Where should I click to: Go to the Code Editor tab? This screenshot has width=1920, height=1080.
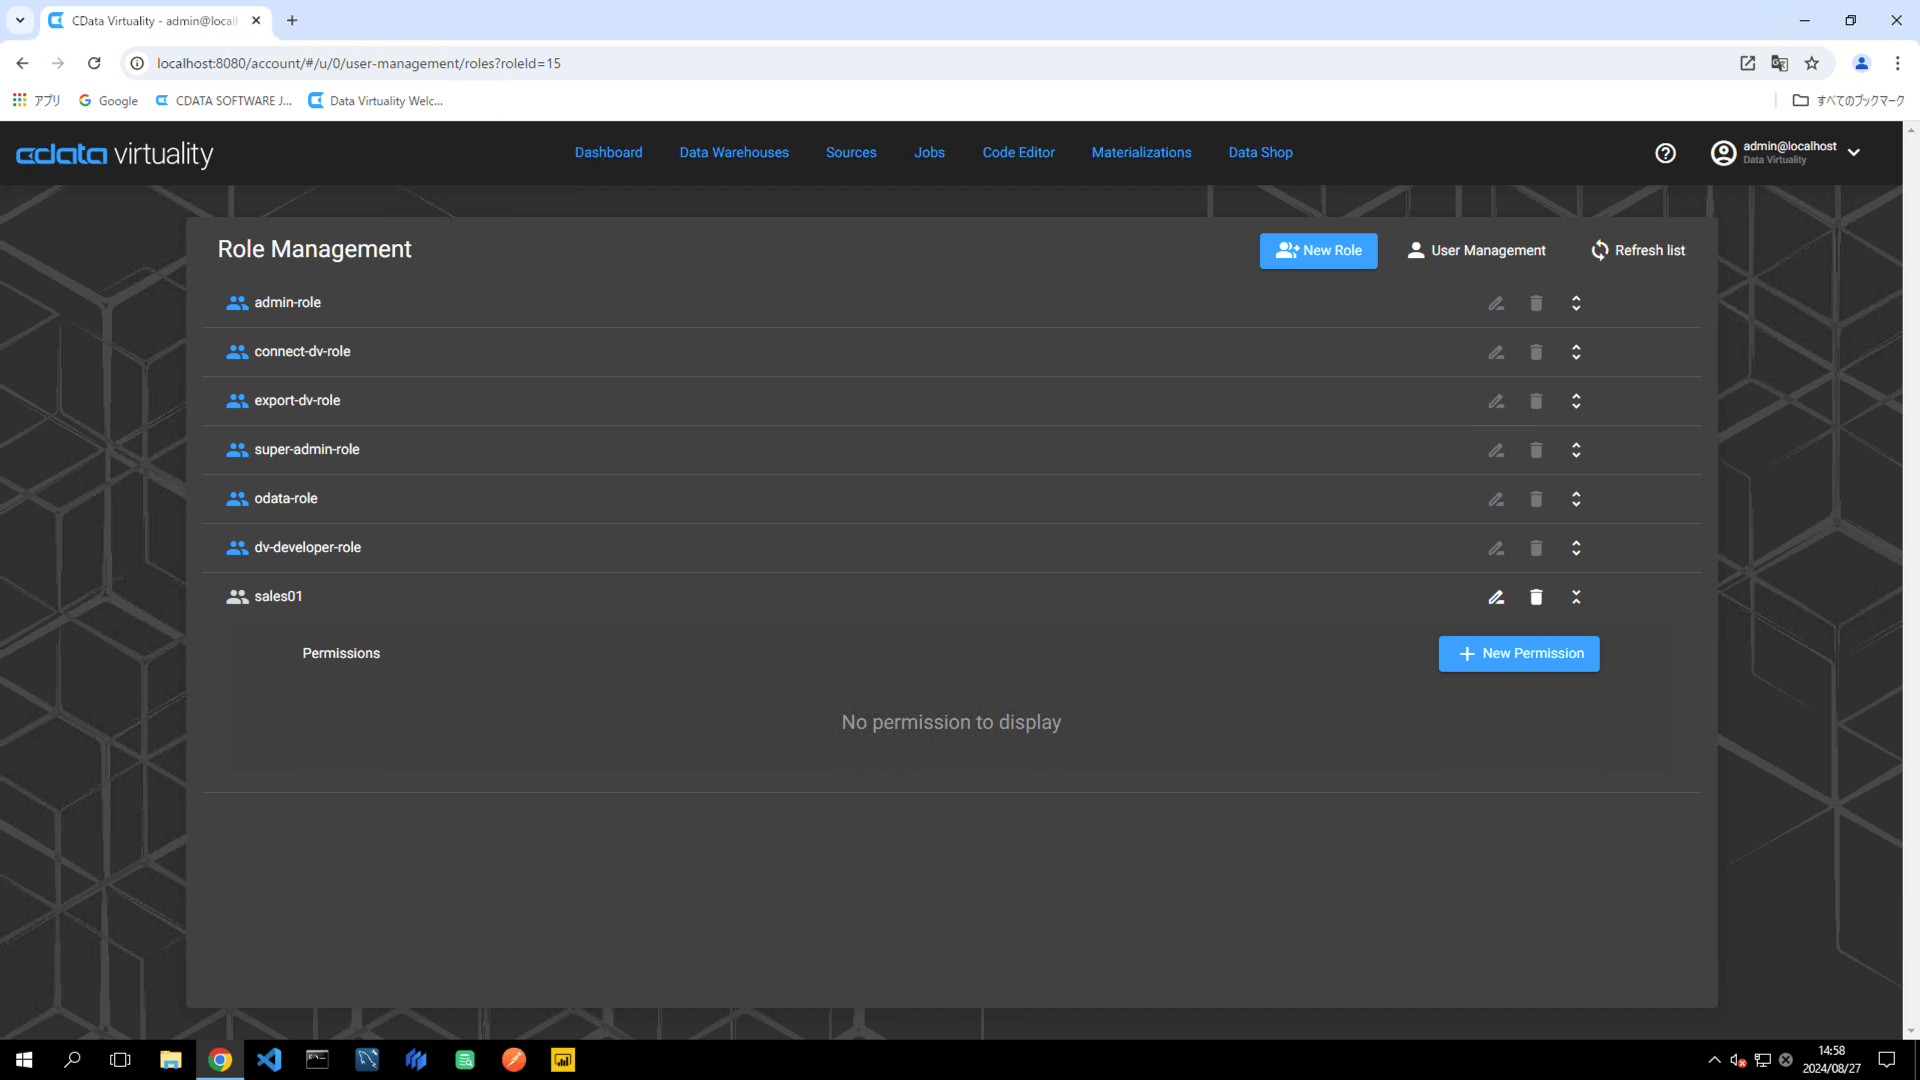[x=1018, y=153]
